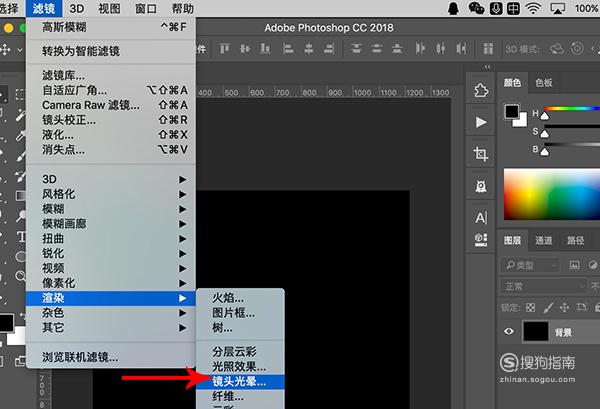Choose 浏览联机滤镜... item
This screenshot has height=409, width=600.
(111, 357)
